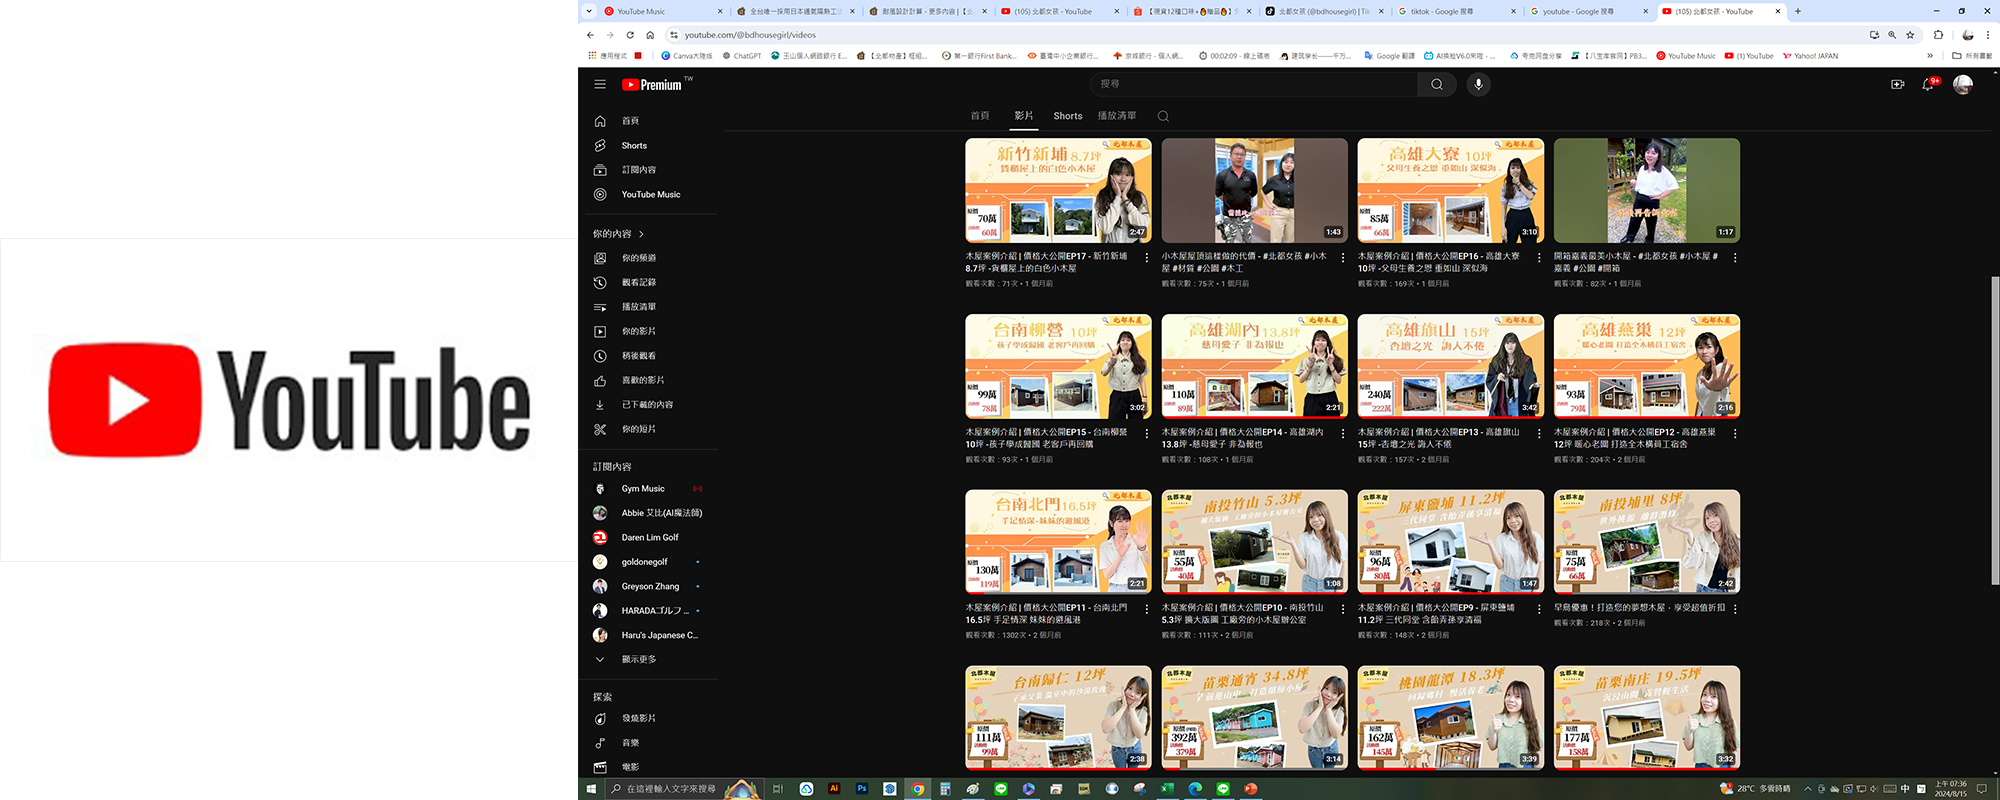2000x800 pixels.
Task: Click the channel search magnifier icon
Action: (x=1163, y=116)
